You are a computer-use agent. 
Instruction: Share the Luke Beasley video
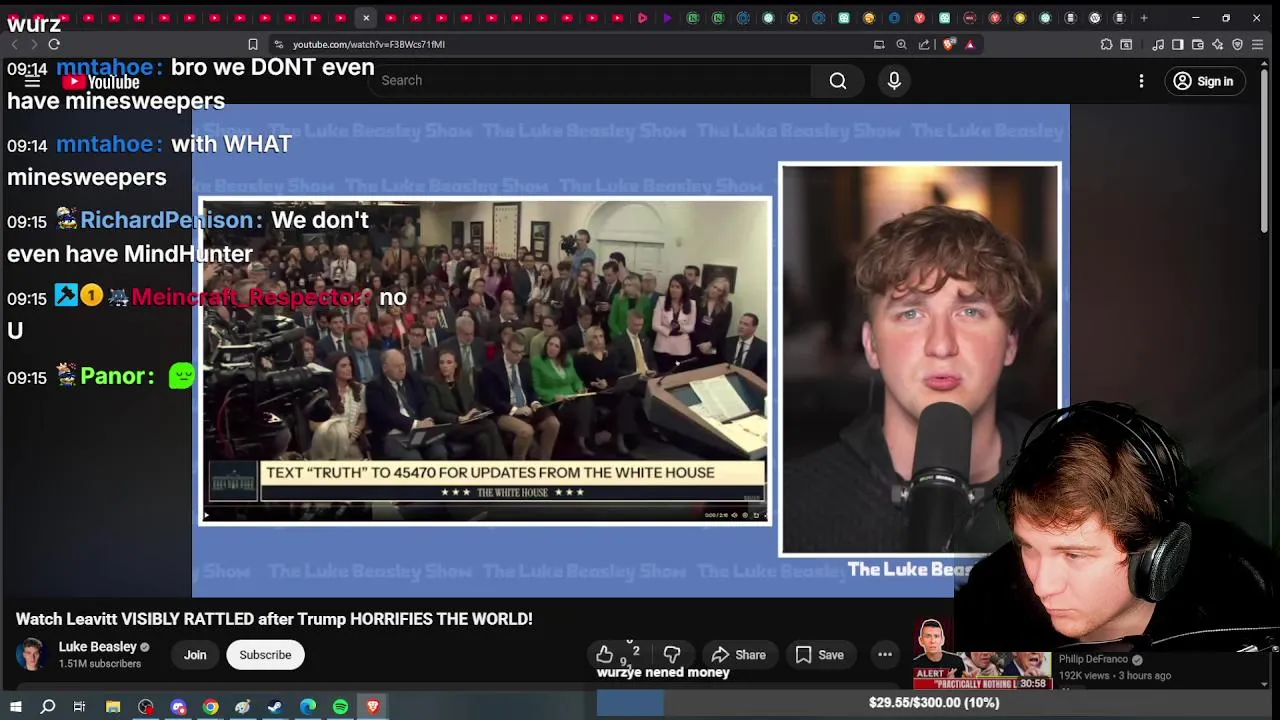pos(738,655)
